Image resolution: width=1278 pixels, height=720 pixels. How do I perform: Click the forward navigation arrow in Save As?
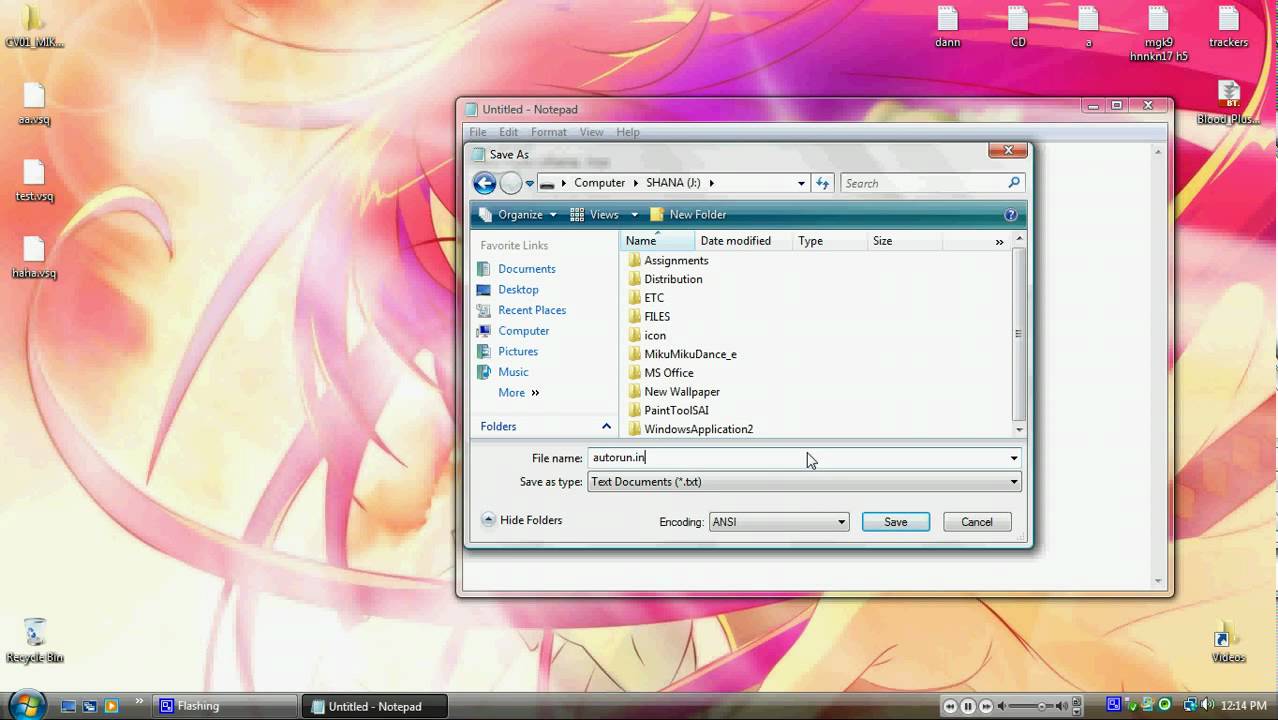[511, 183]
